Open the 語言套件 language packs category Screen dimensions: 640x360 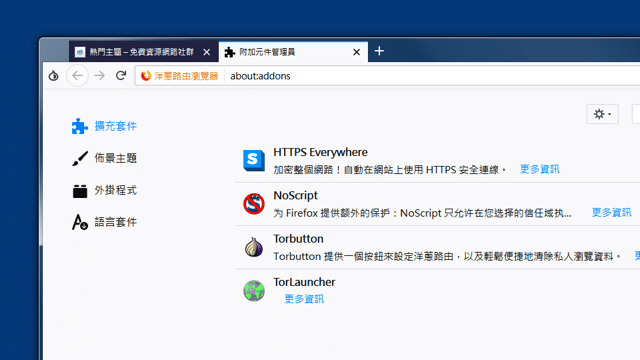104,222
